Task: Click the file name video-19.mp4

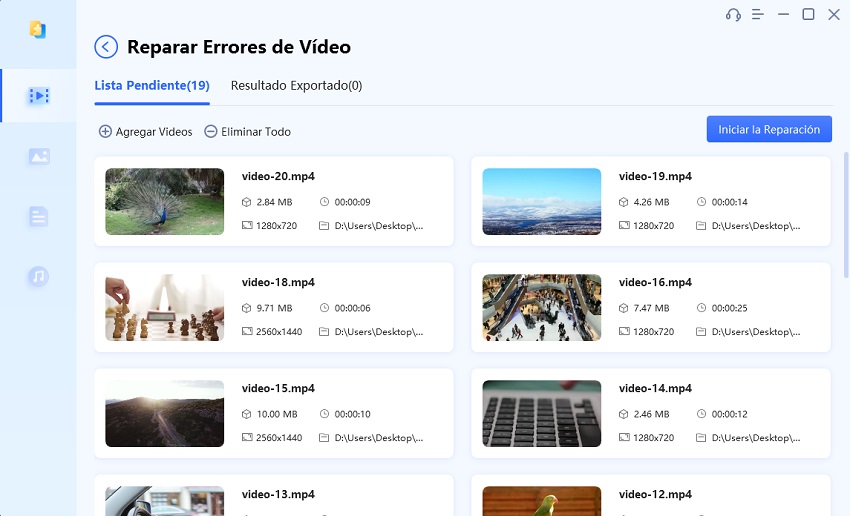Action: coord(655,176)
